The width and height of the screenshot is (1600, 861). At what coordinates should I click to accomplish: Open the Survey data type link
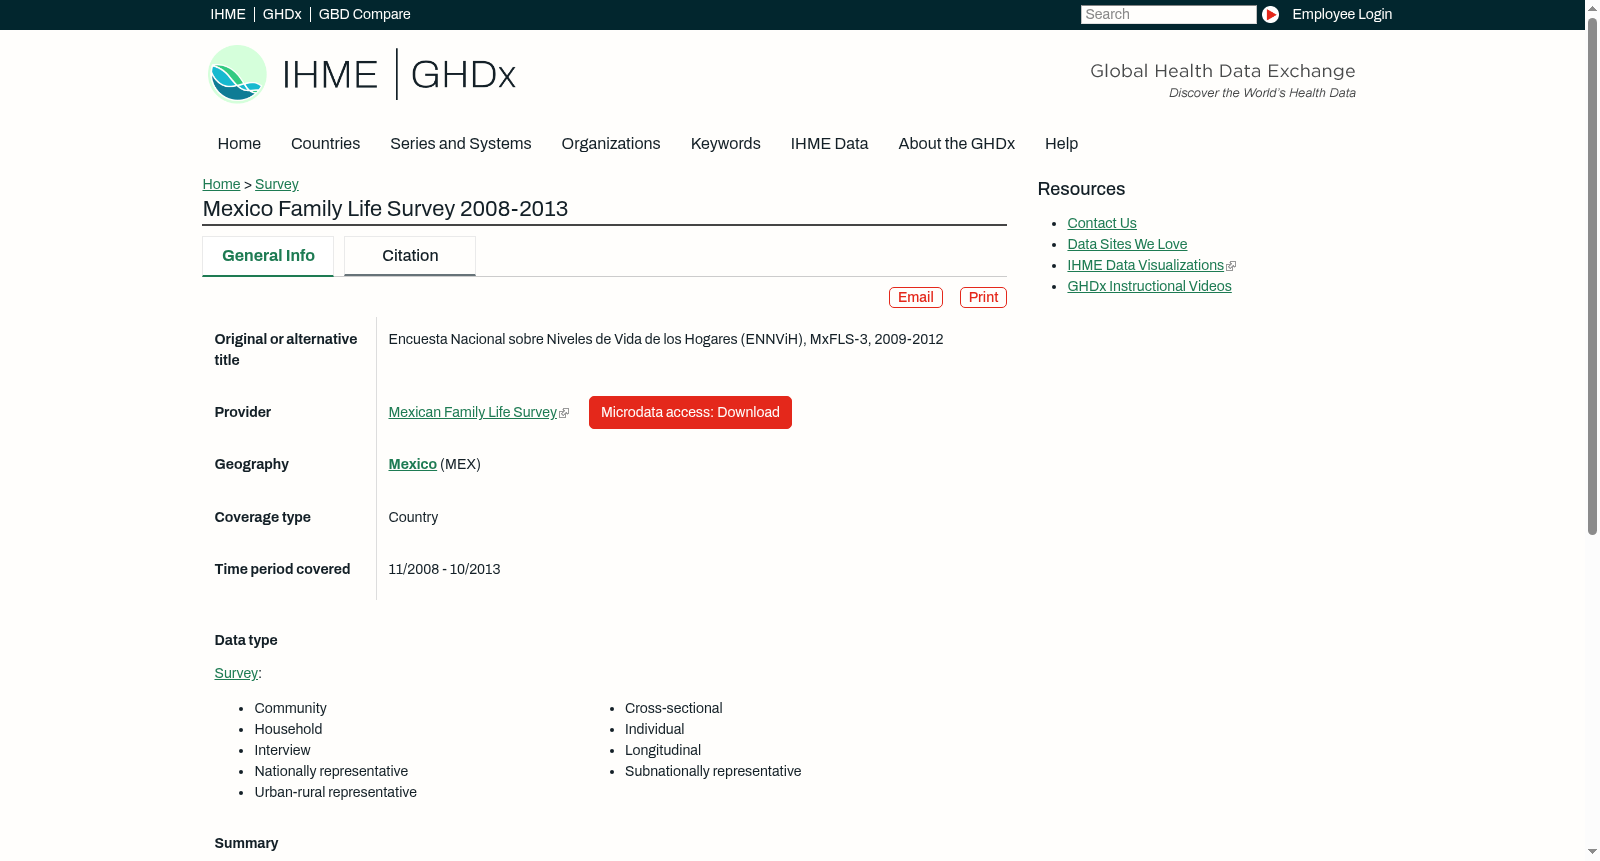pos(236,673)
